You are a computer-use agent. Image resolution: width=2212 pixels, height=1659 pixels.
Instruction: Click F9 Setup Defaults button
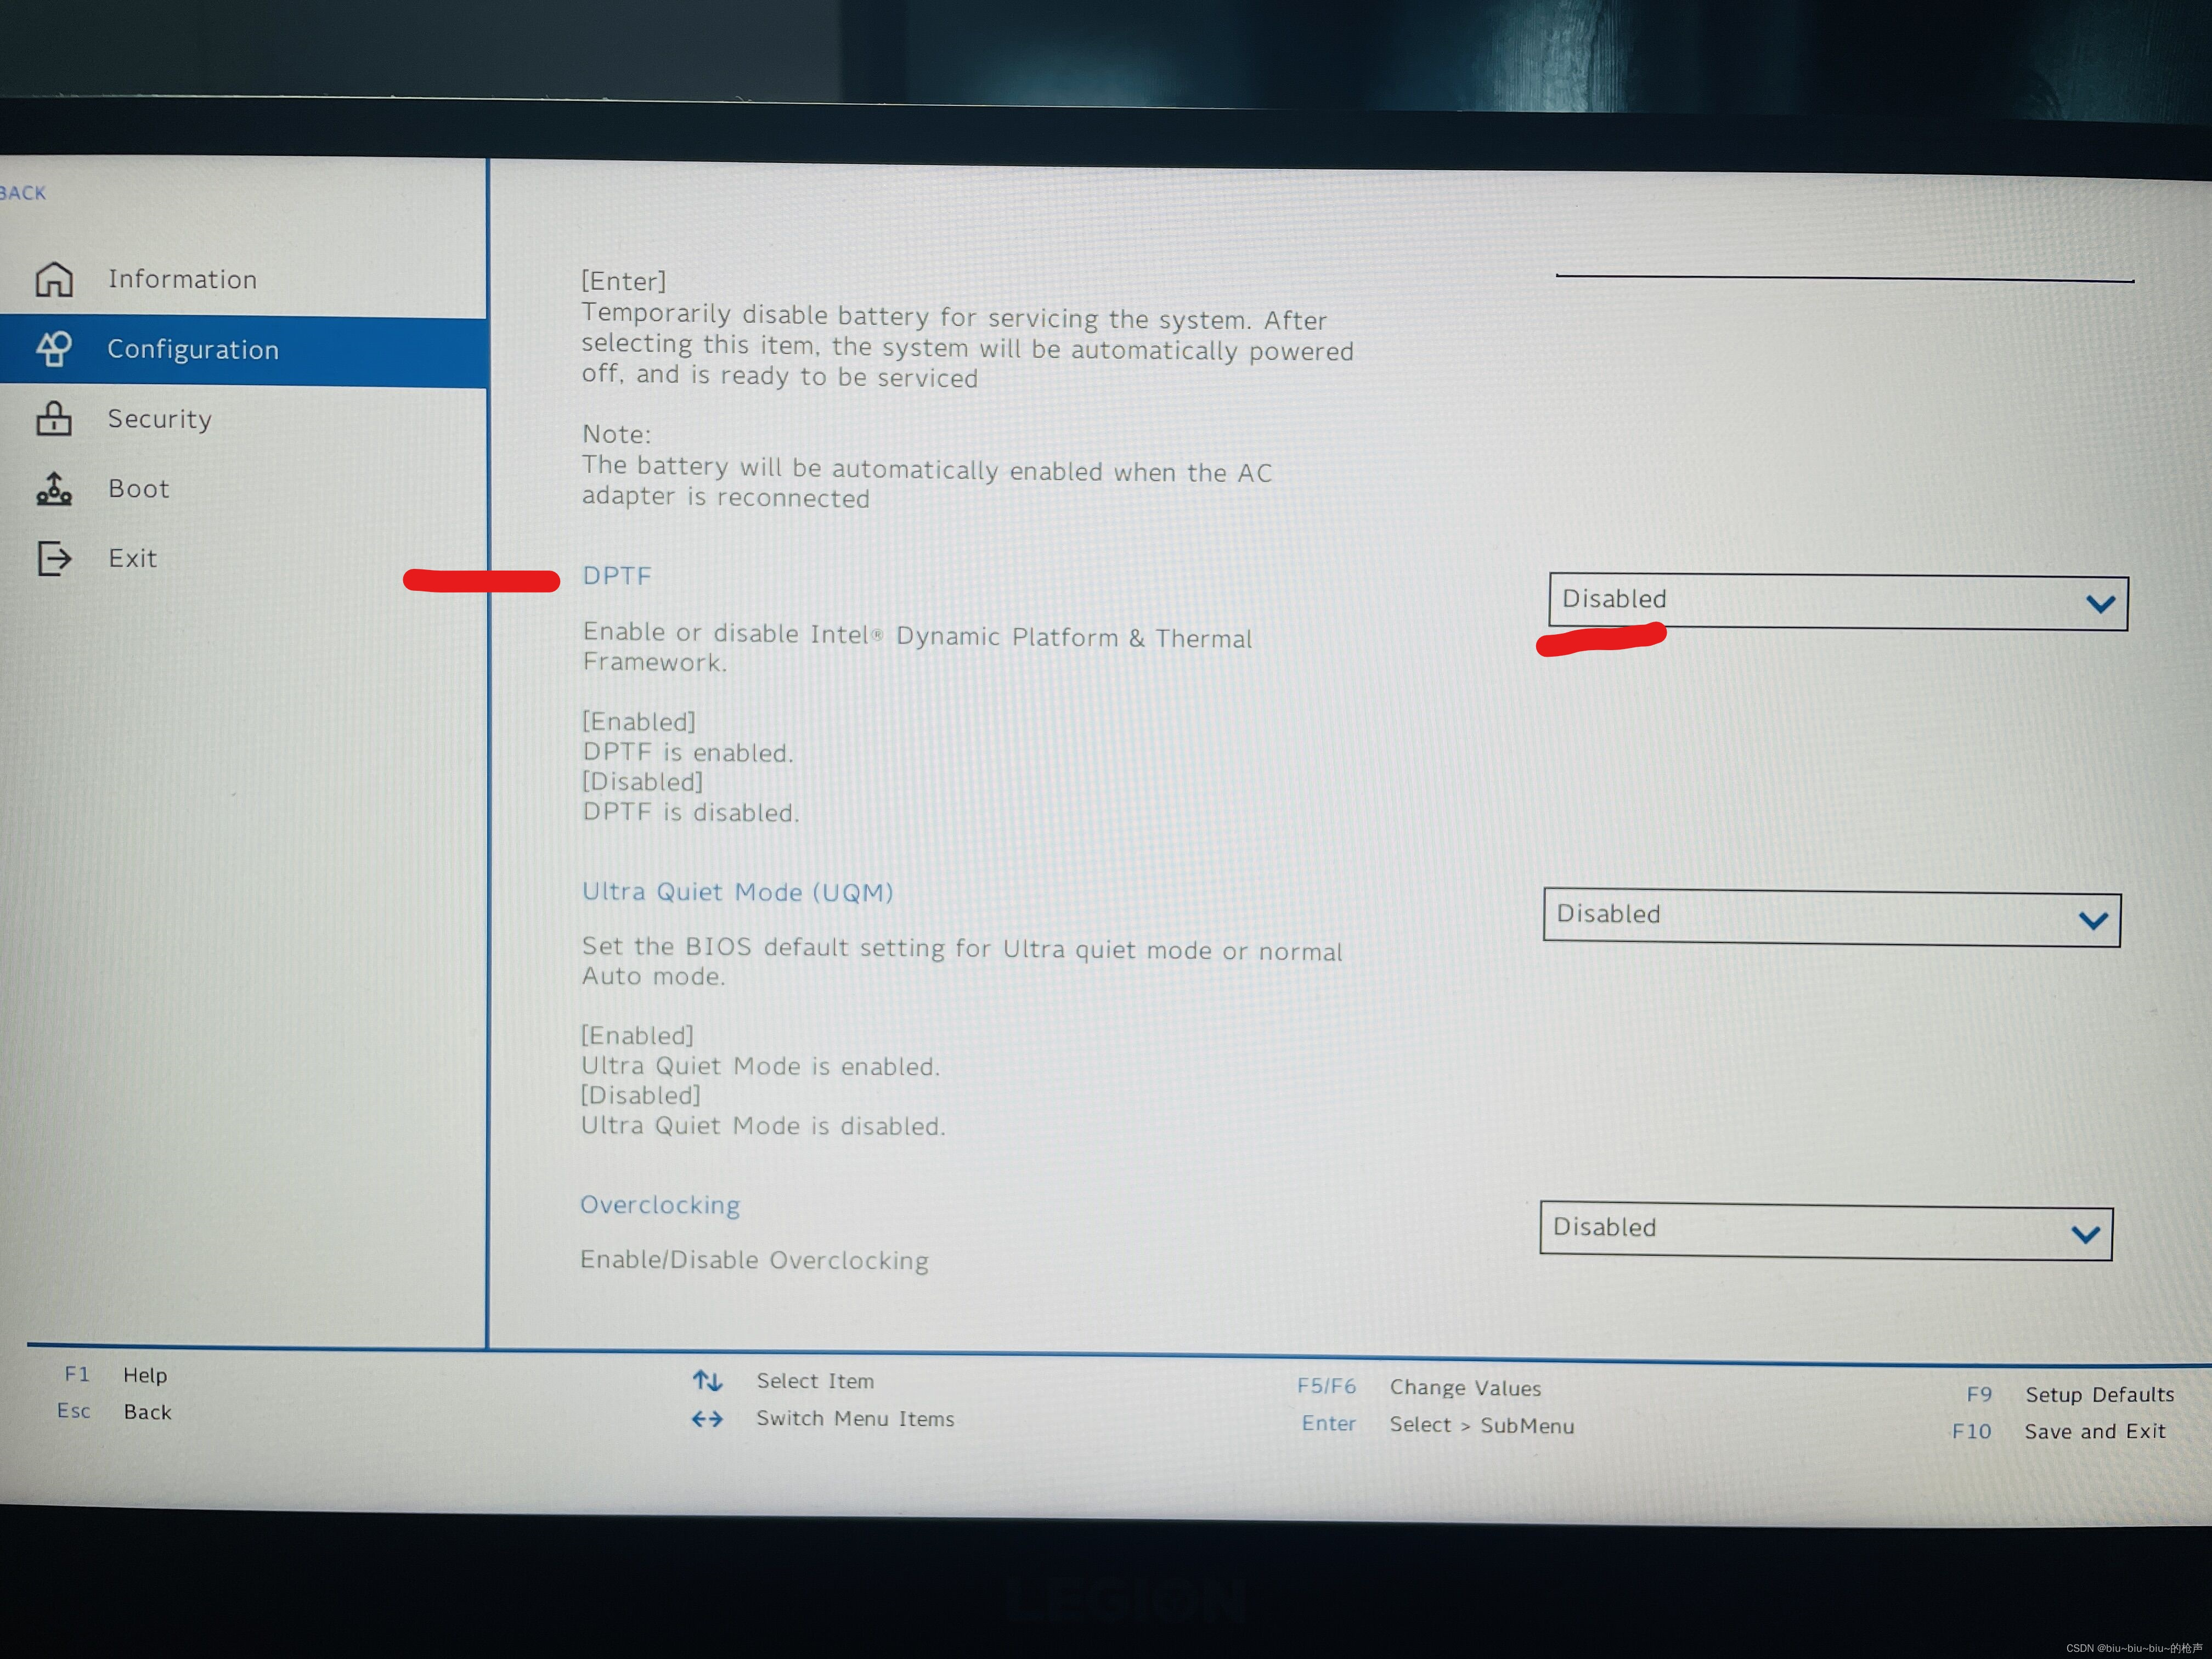pos(2064,1389)
